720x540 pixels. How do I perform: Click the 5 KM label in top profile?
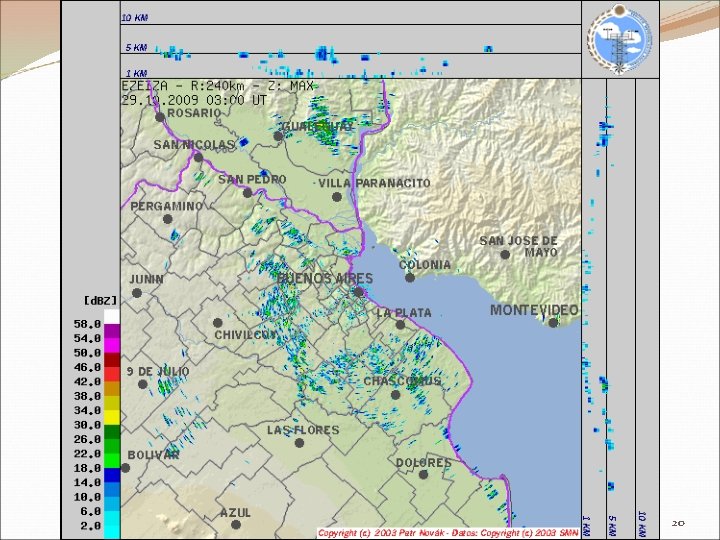click(136, 47)
